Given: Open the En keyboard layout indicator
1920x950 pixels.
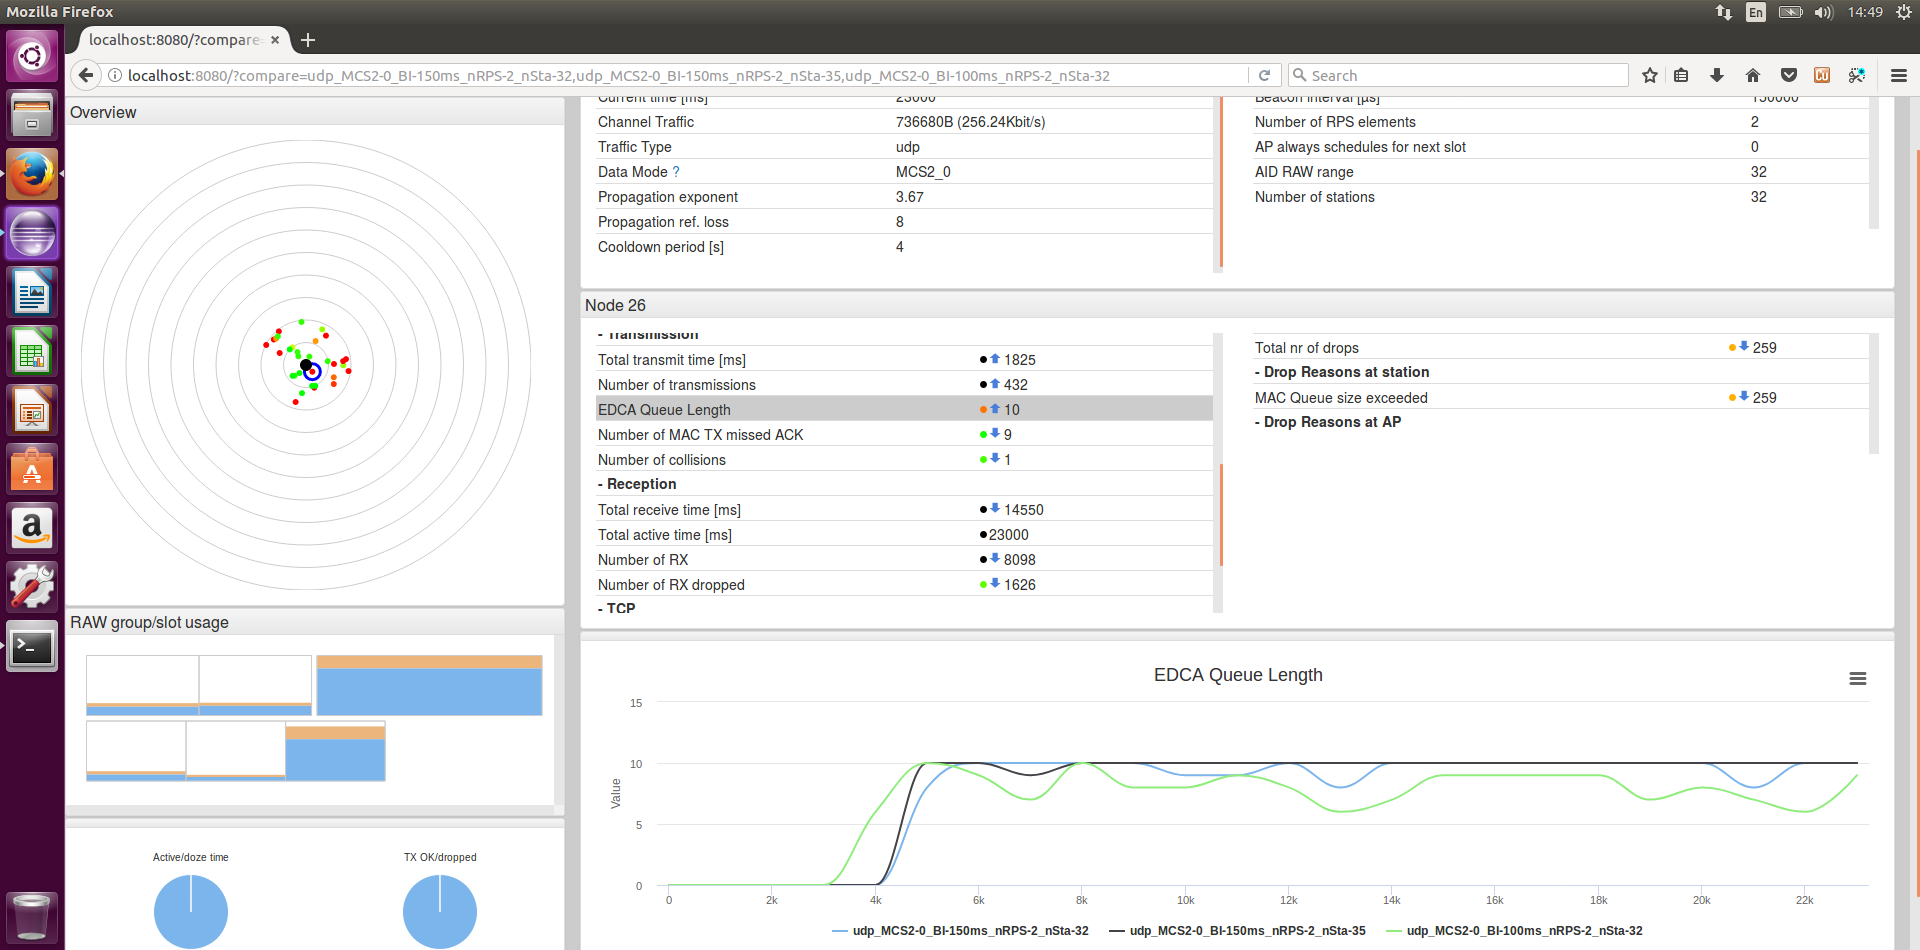Looking at the screenshot, I should pyautogui.click(x=1756, y=12).
